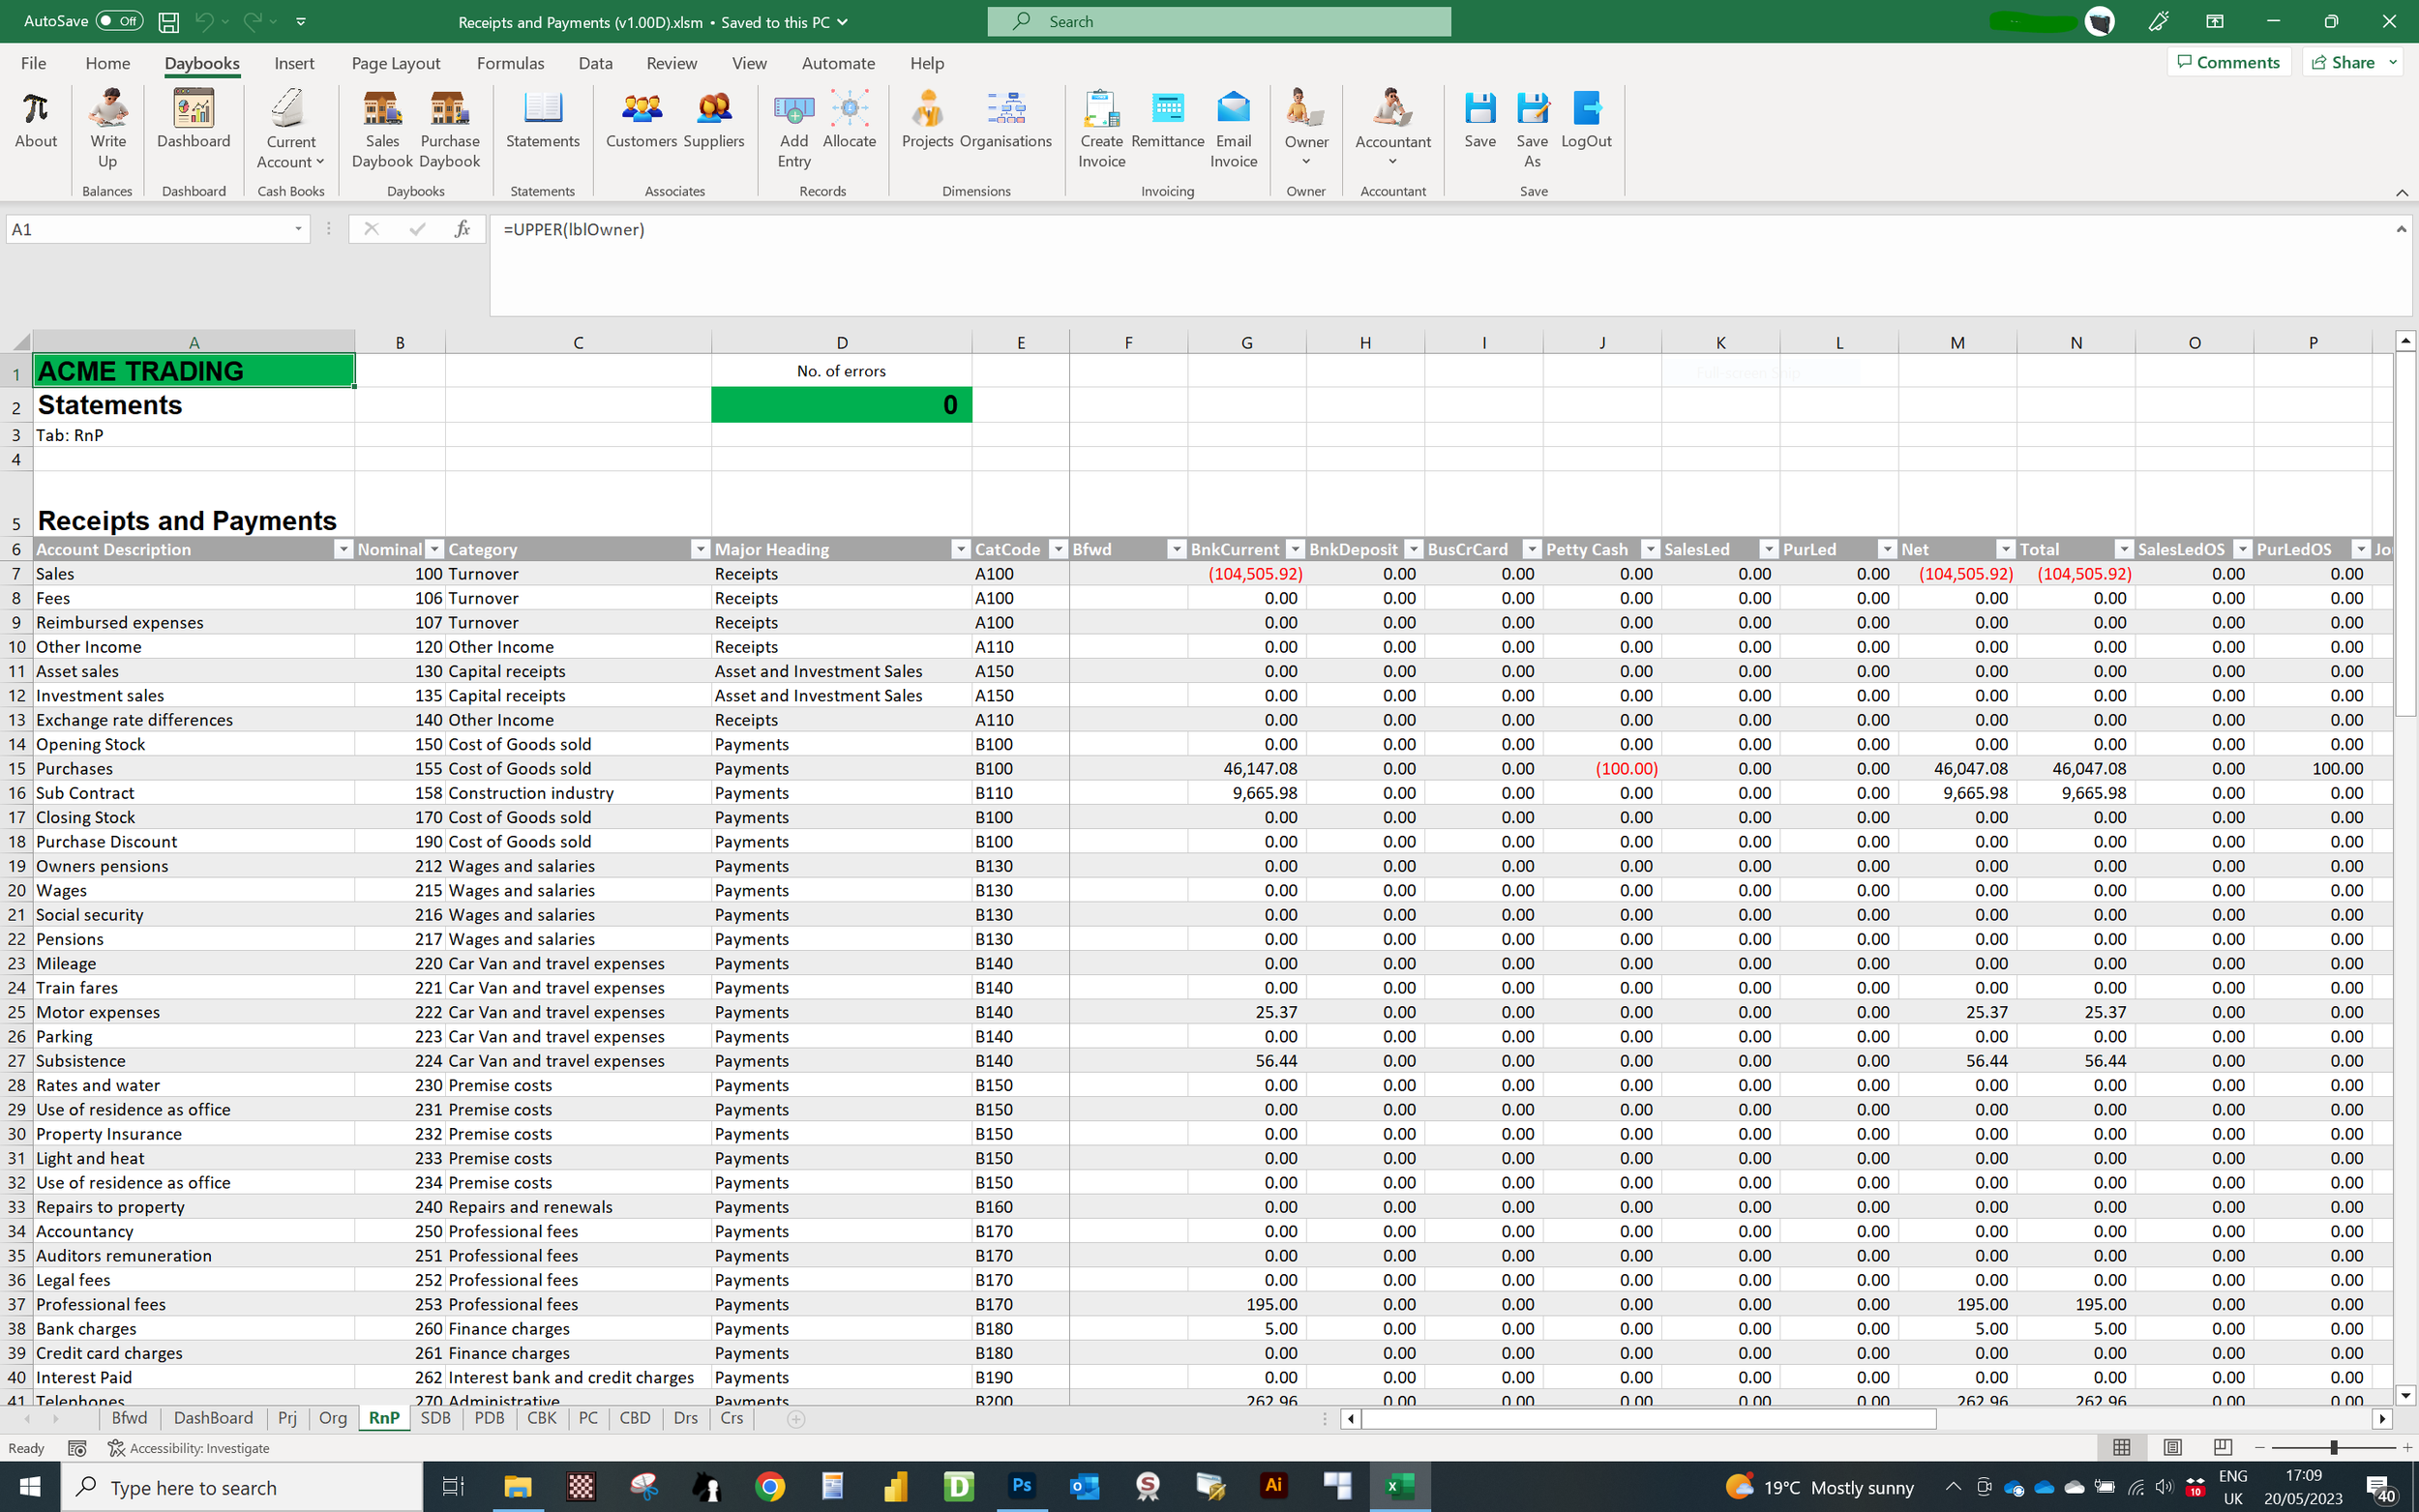Screen dimensions: 2419x1512
Task: Toggle the AutoSave switch
Action: [119, 21]
